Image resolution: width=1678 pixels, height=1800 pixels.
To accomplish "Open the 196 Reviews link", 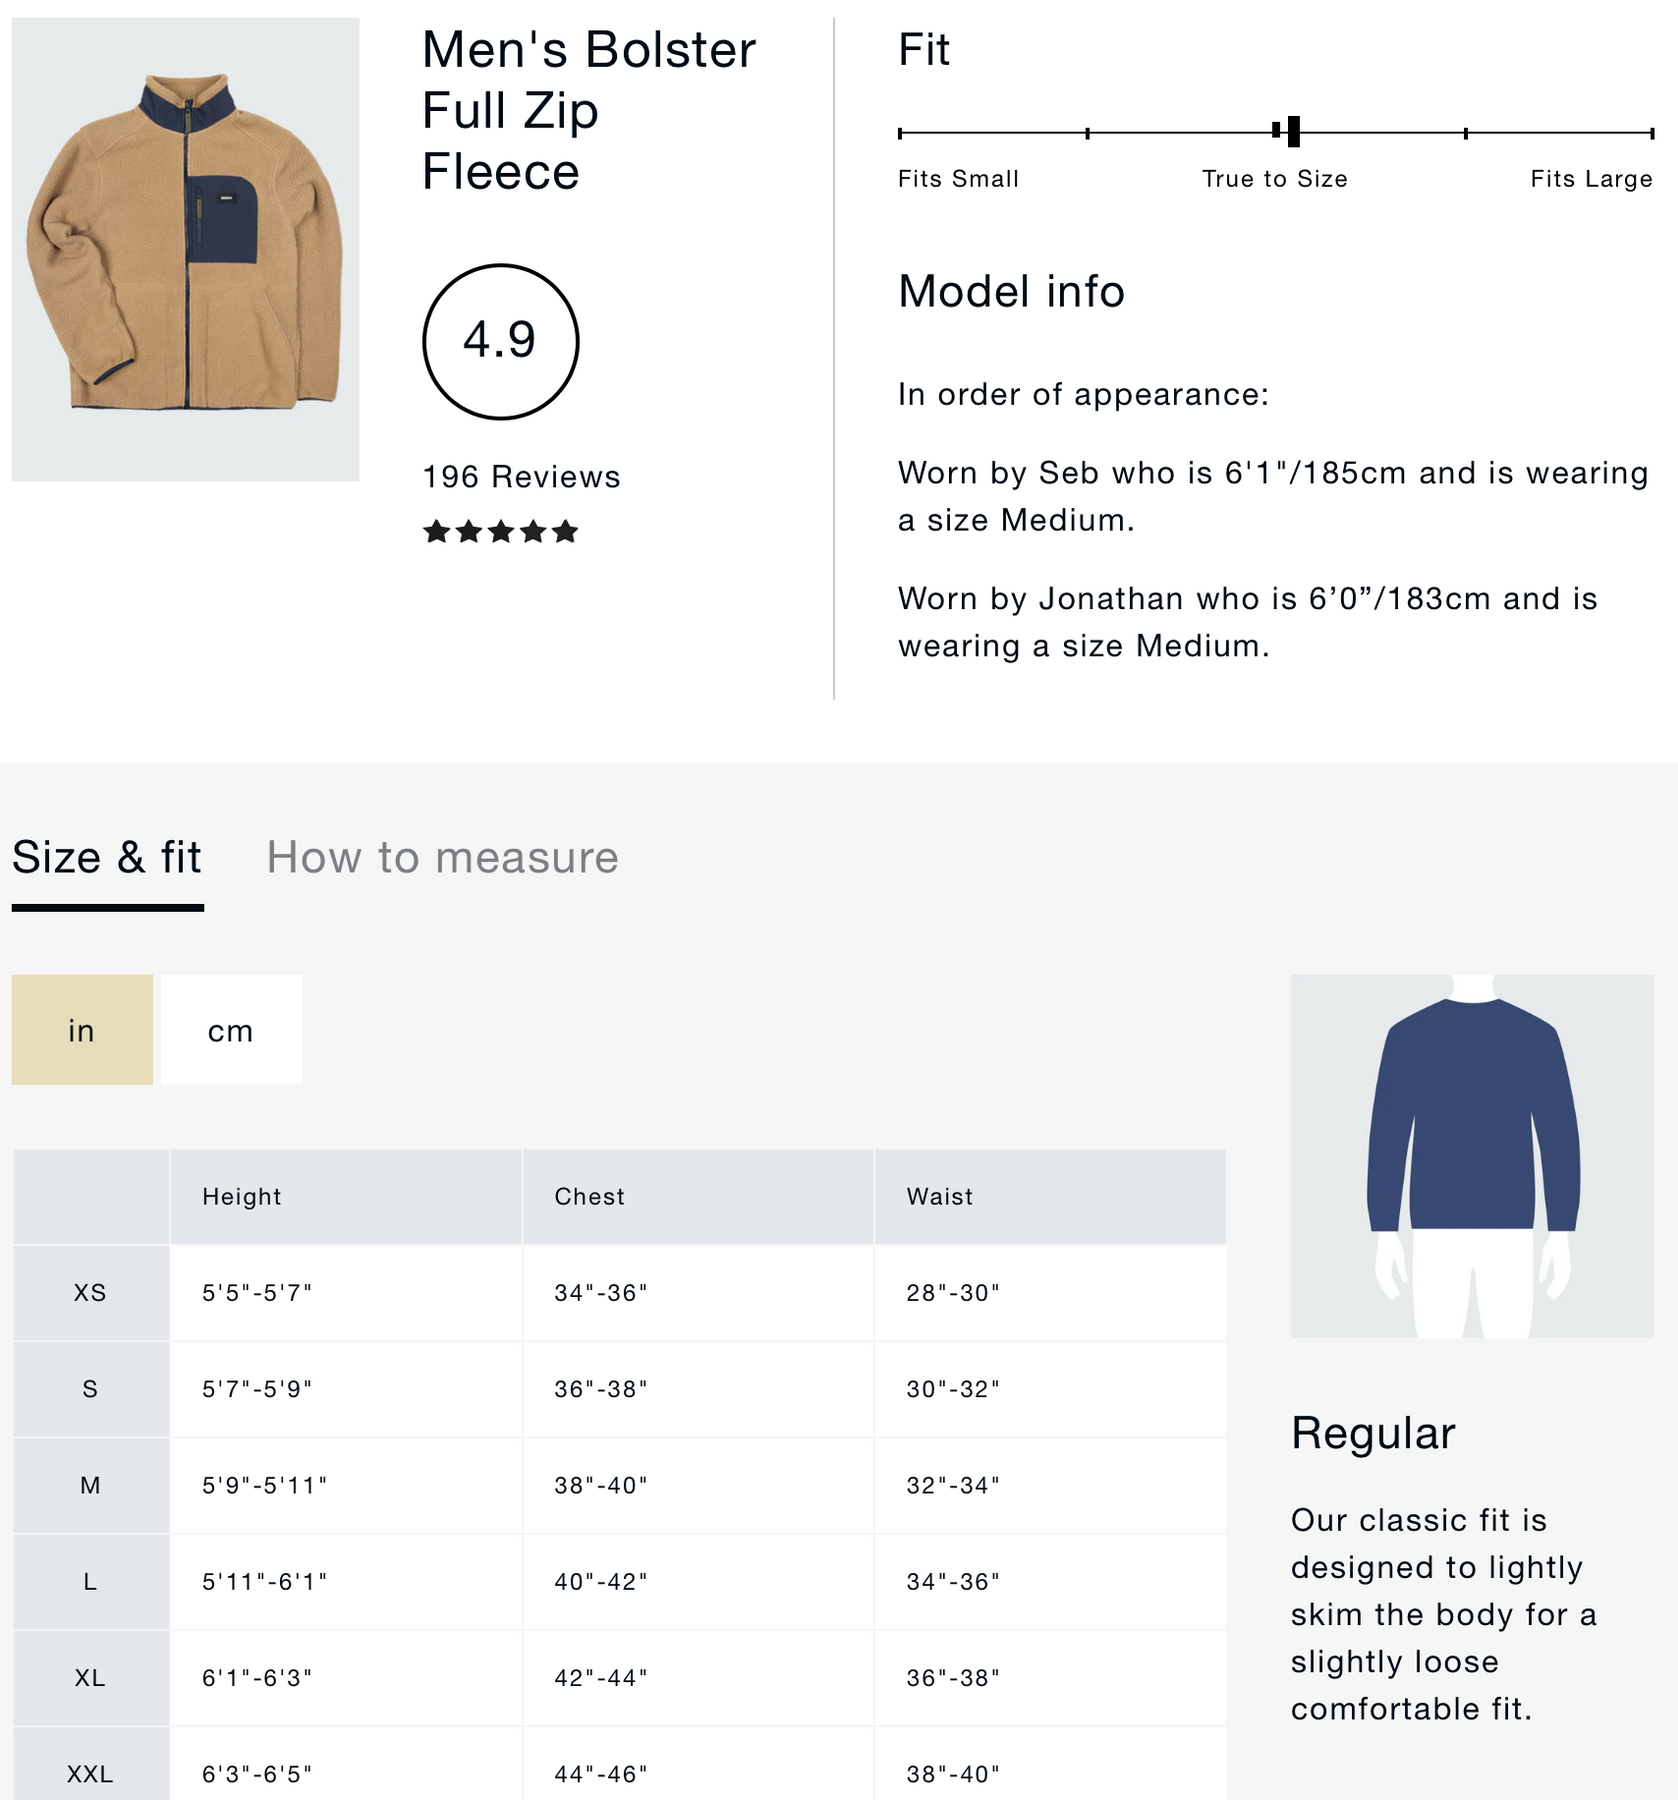I will click(x=521, y=477).
